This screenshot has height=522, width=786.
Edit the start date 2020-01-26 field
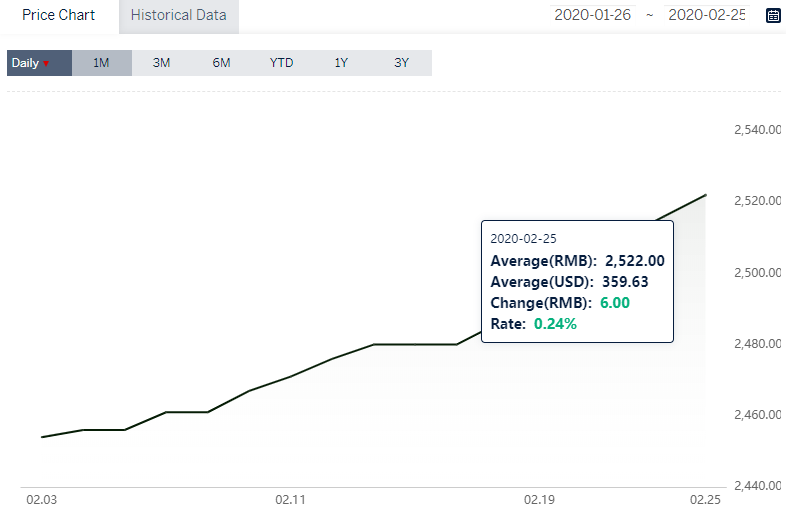593,15
